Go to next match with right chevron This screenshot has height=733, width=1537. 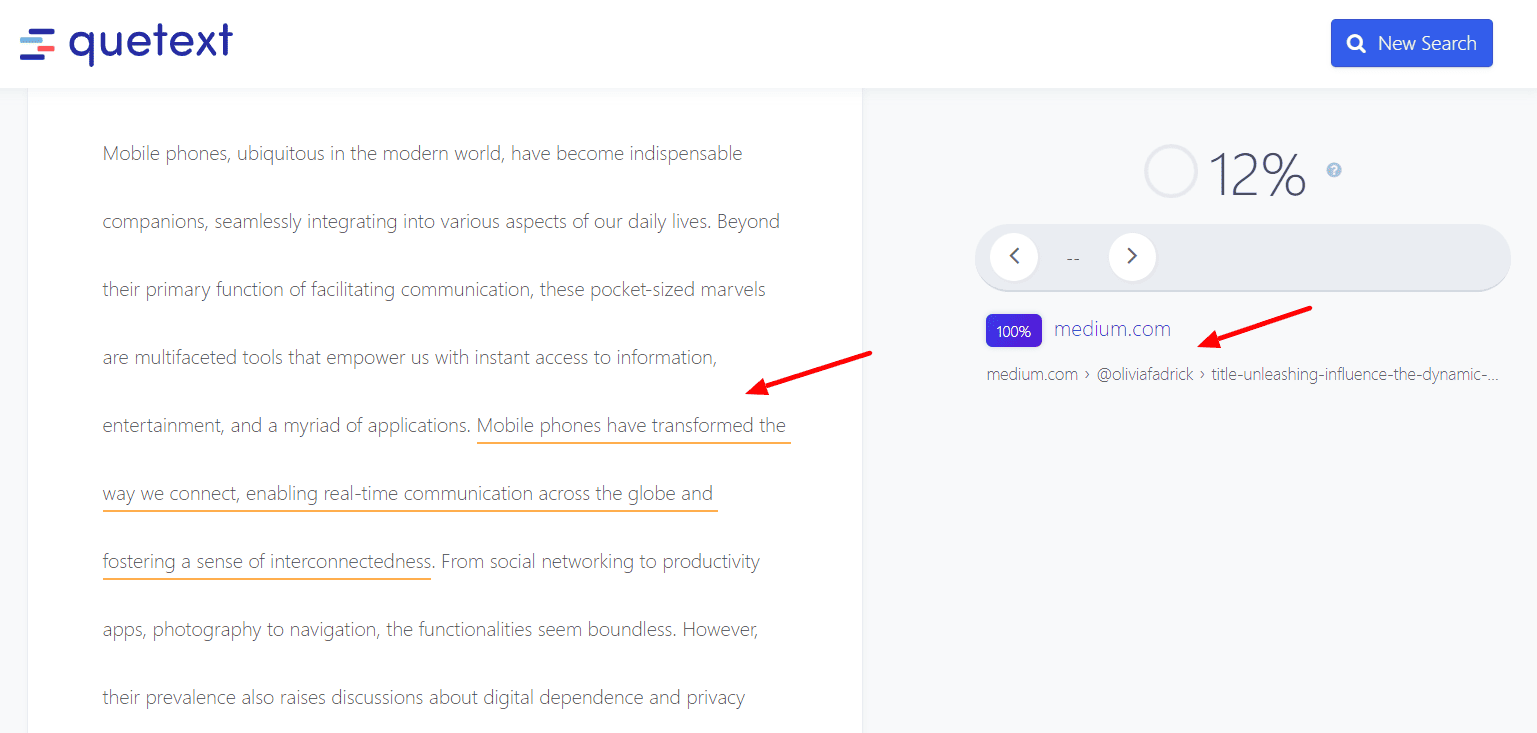[1132, 257]
